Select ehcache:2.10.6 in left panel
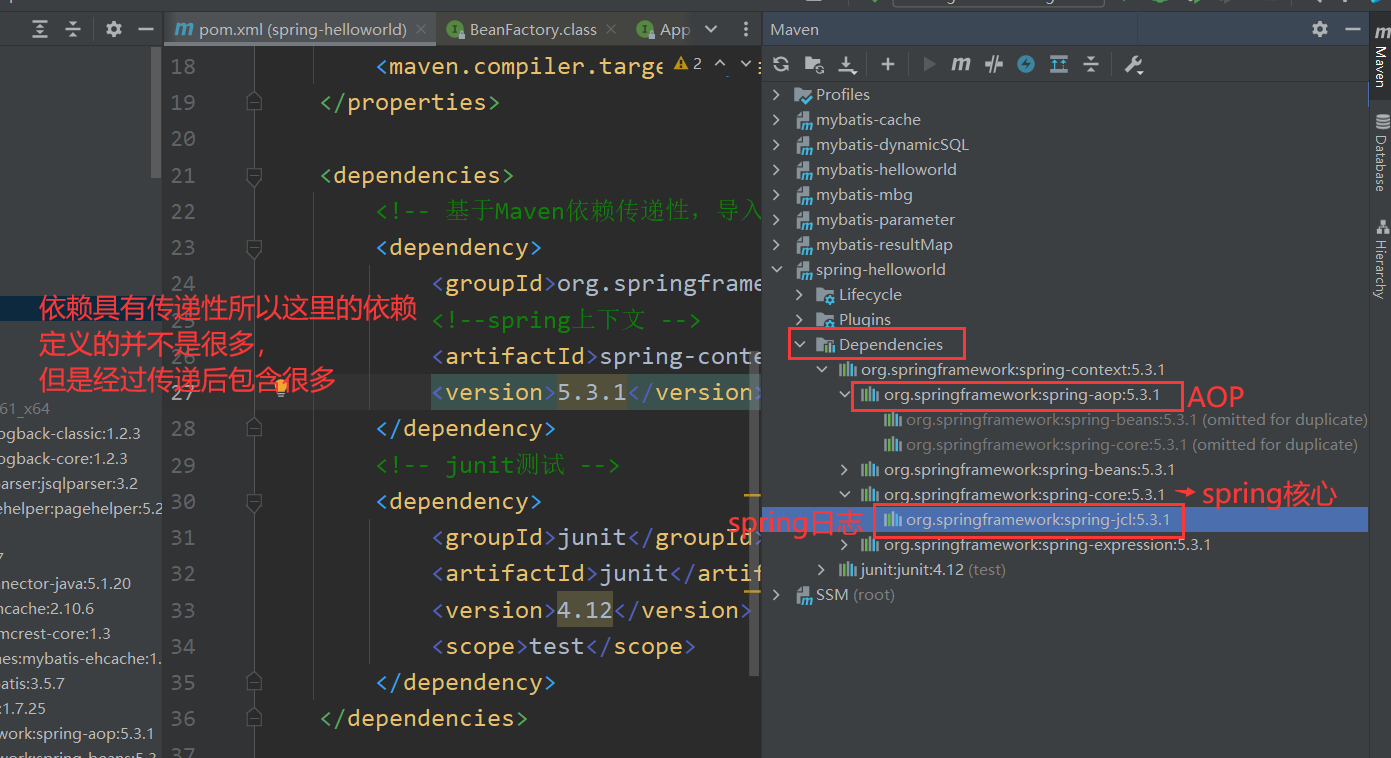Image resolution: width=1391 pixels, height=758 pixels. [x=47, y=609]
